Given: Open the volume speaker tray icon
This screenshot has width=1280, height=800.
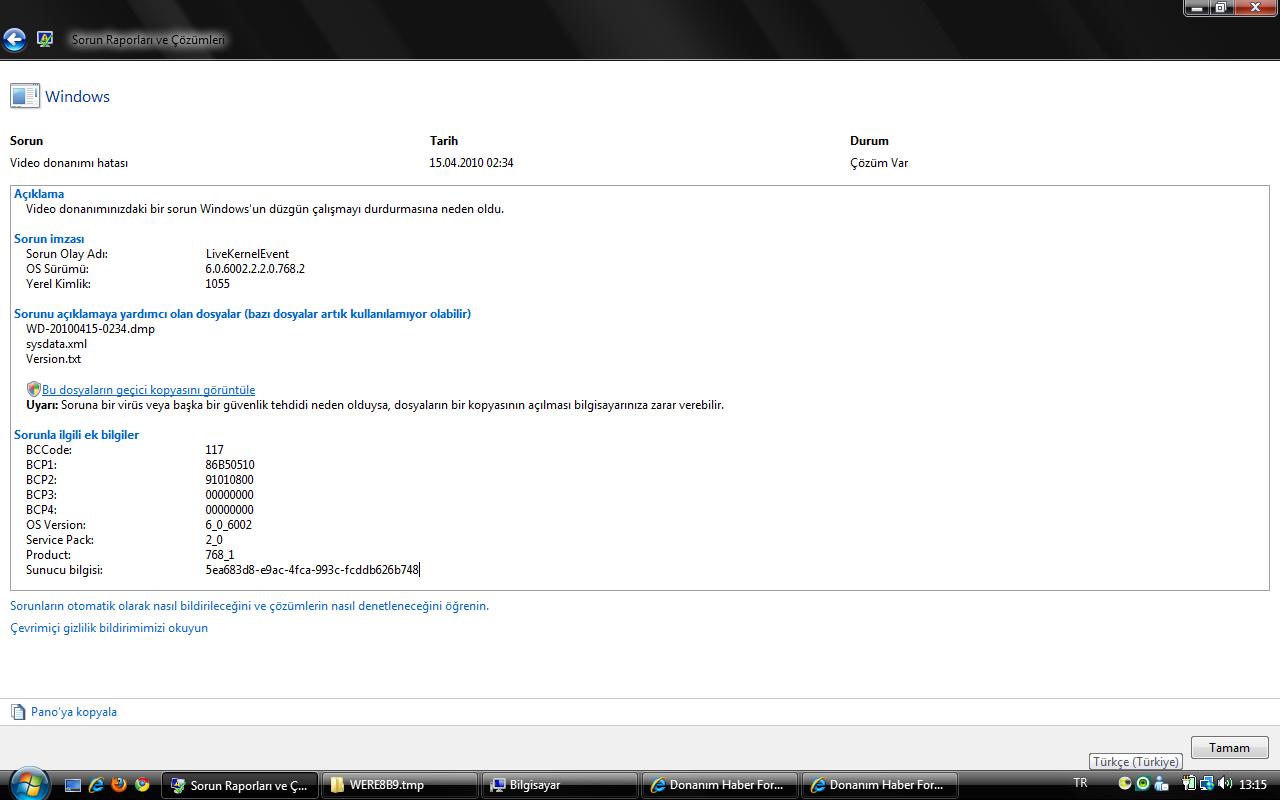Looking at the screenshot, I should [x=1224, y=784].
